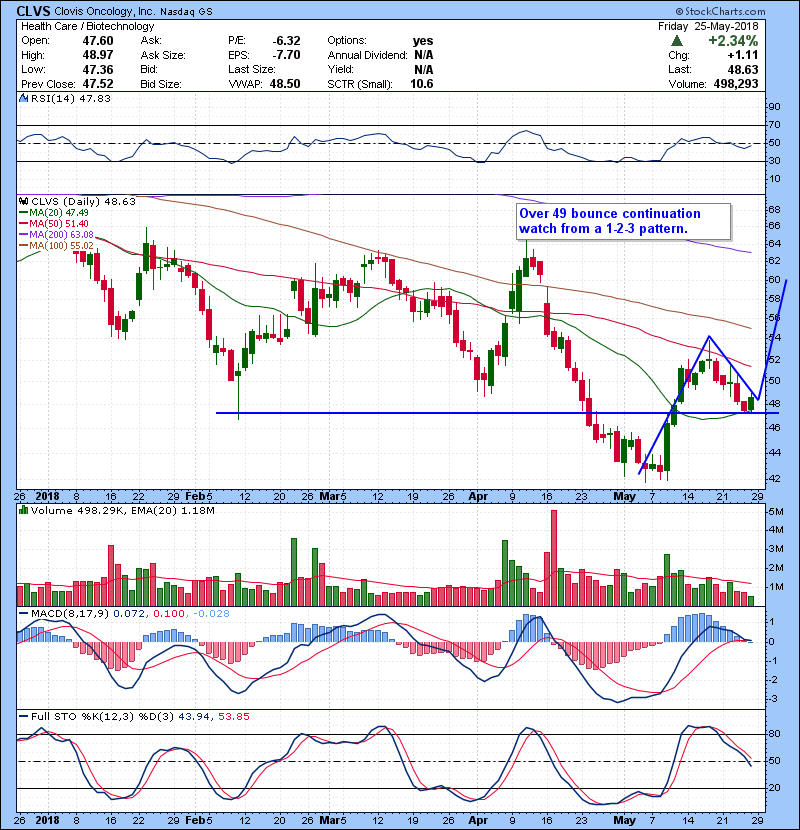Click the MACD(8,17,9) panel label
Image resolution: width=800 pixels, height=830 pixels.
tap(70, 614)
